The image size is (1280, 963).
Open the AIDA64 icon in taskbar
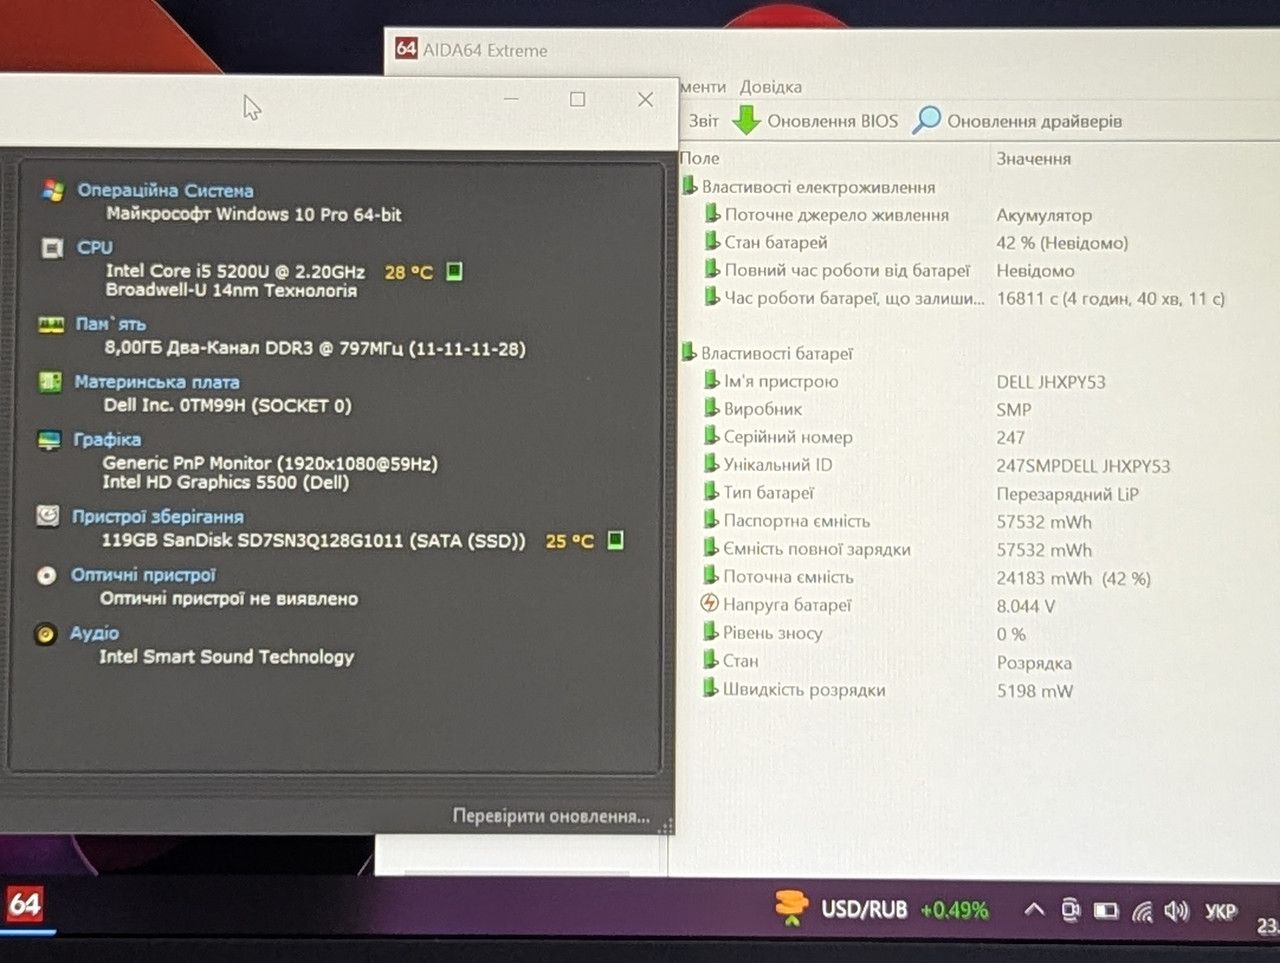tap(24, 905)
